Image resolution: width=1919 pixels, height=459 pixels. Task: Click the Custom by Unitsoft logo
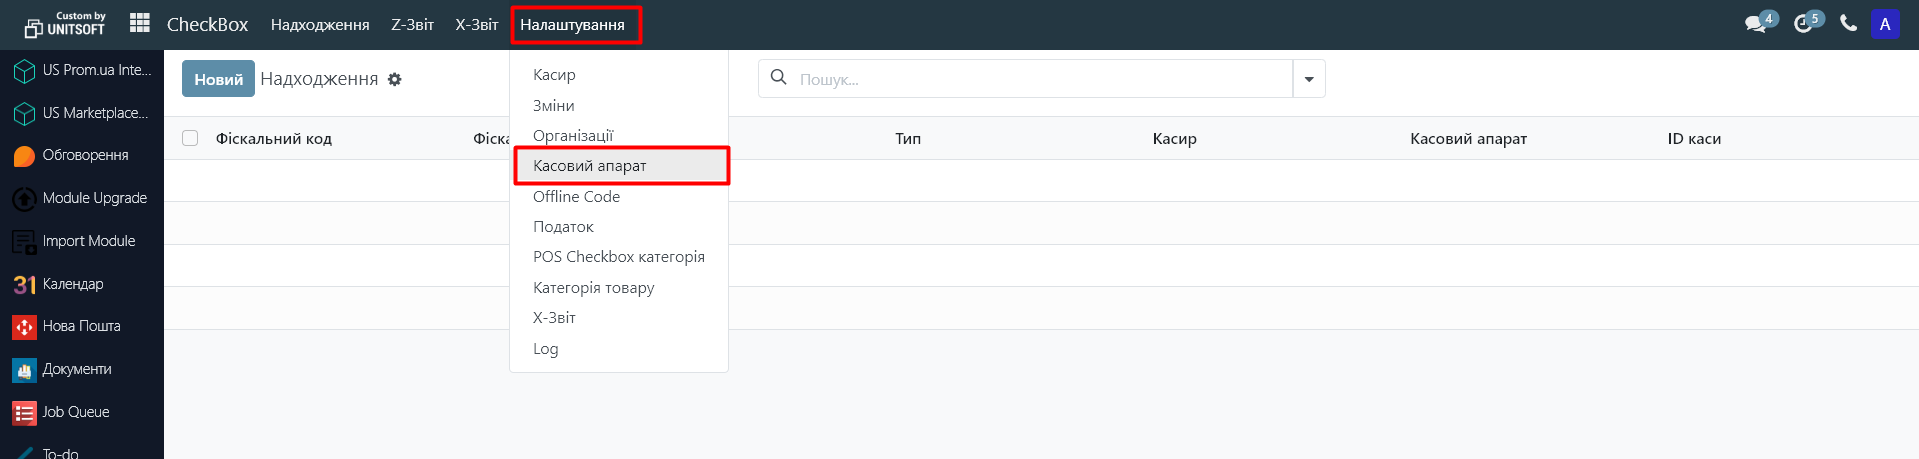(x=65, y=24)
